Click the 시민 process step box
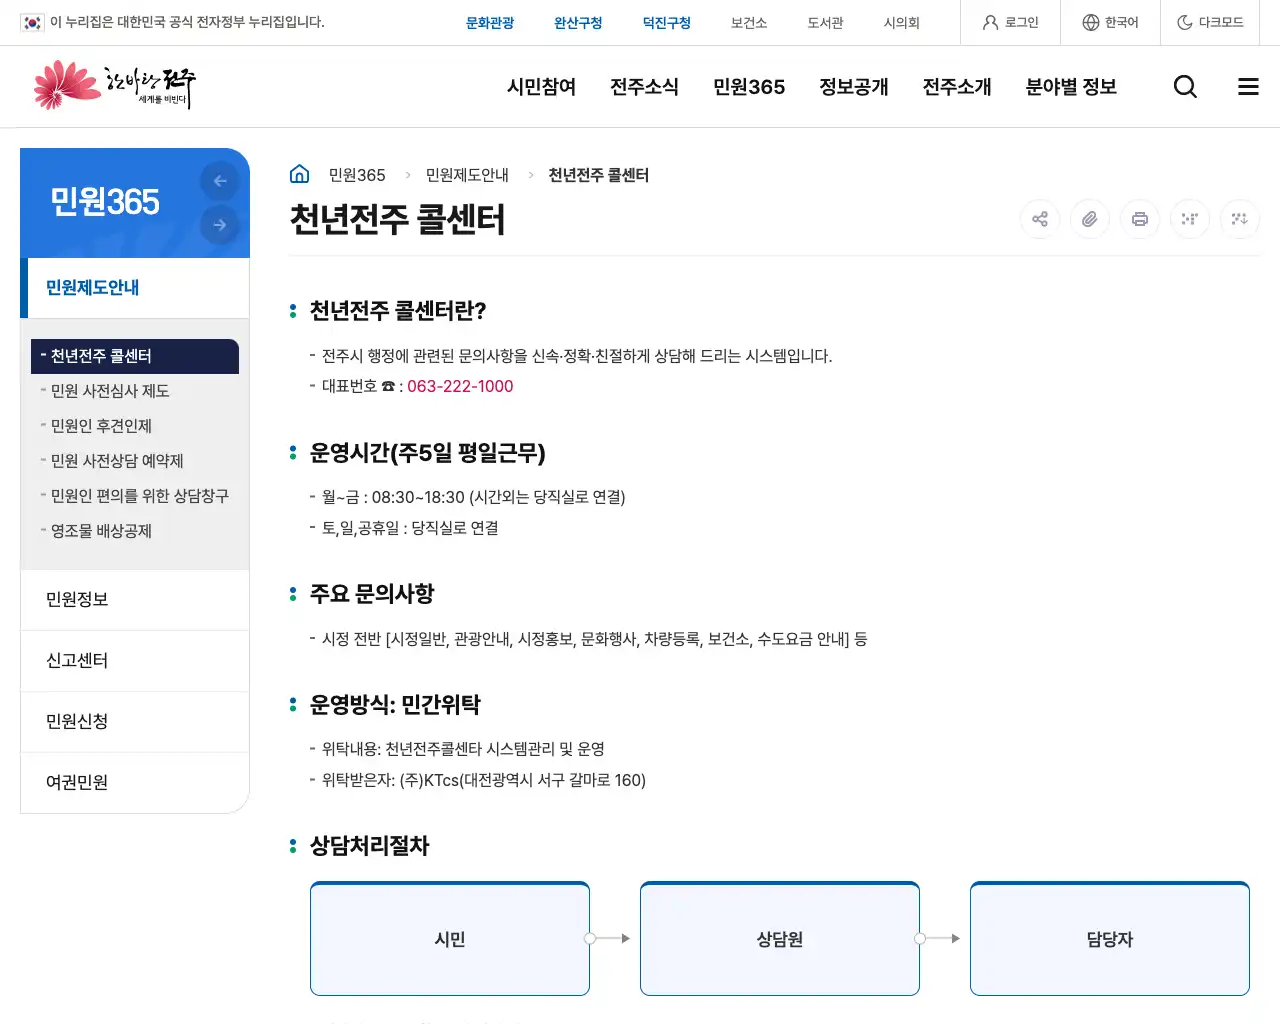 450,939
